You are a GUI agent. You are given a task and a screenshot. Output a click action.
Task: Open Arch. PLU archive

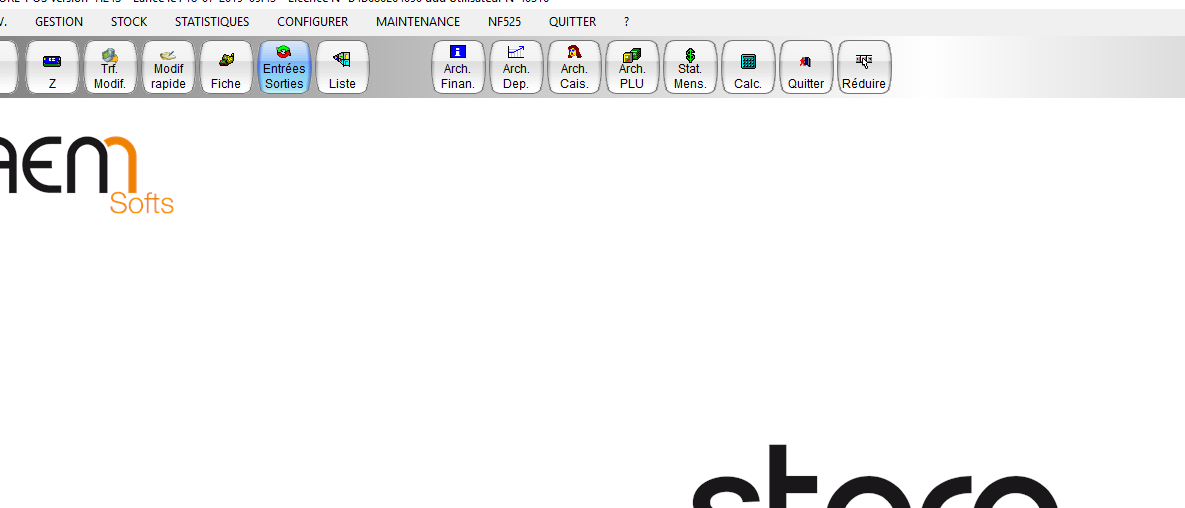click(632, 68)
